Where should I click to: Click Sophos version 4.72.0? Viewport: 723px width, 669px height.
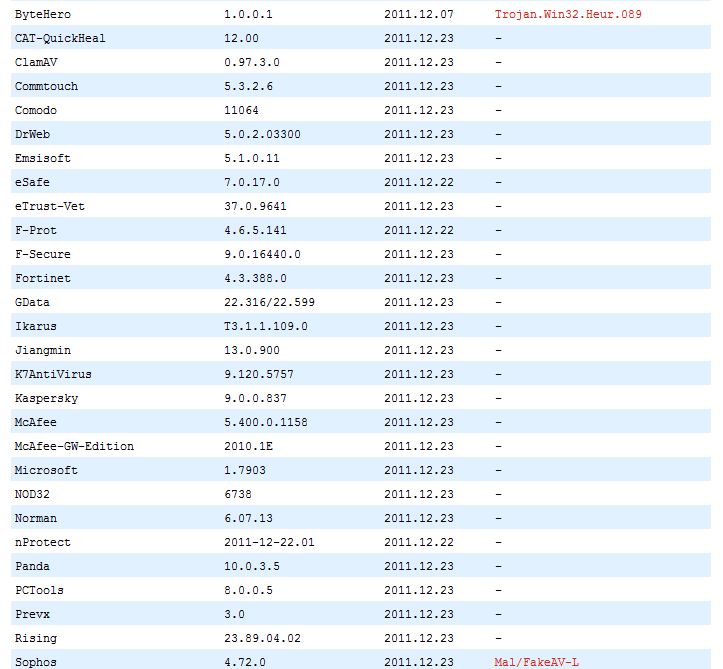click(245, 662)
